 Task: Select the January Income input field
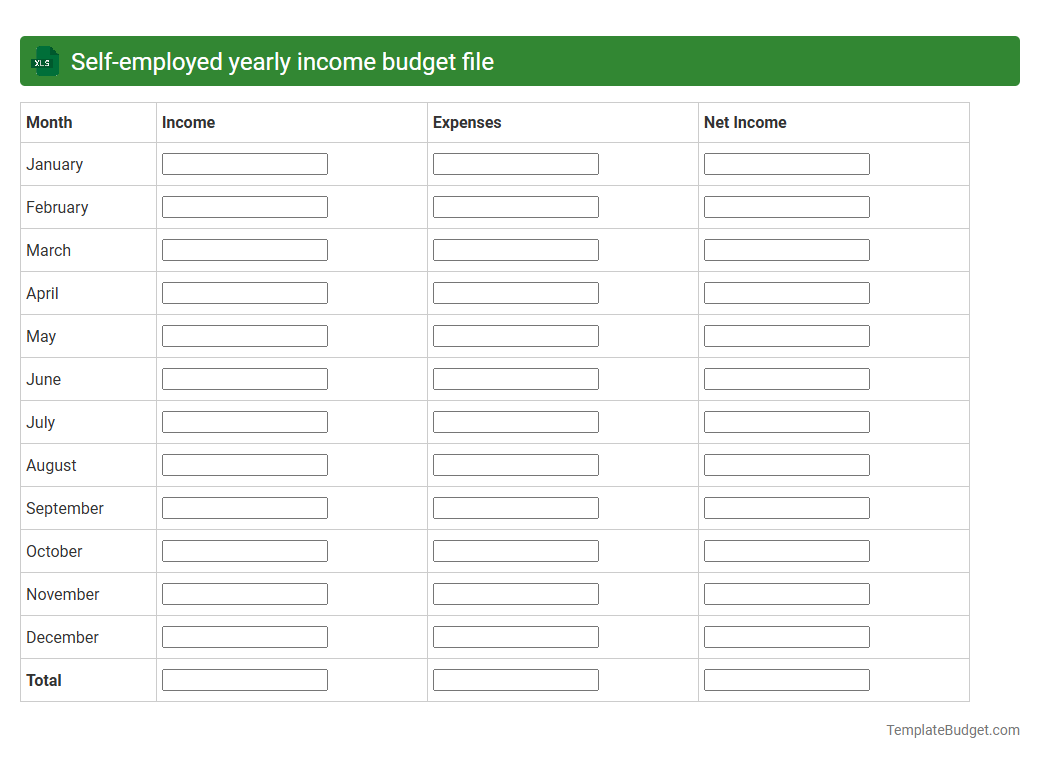(244, 163)
